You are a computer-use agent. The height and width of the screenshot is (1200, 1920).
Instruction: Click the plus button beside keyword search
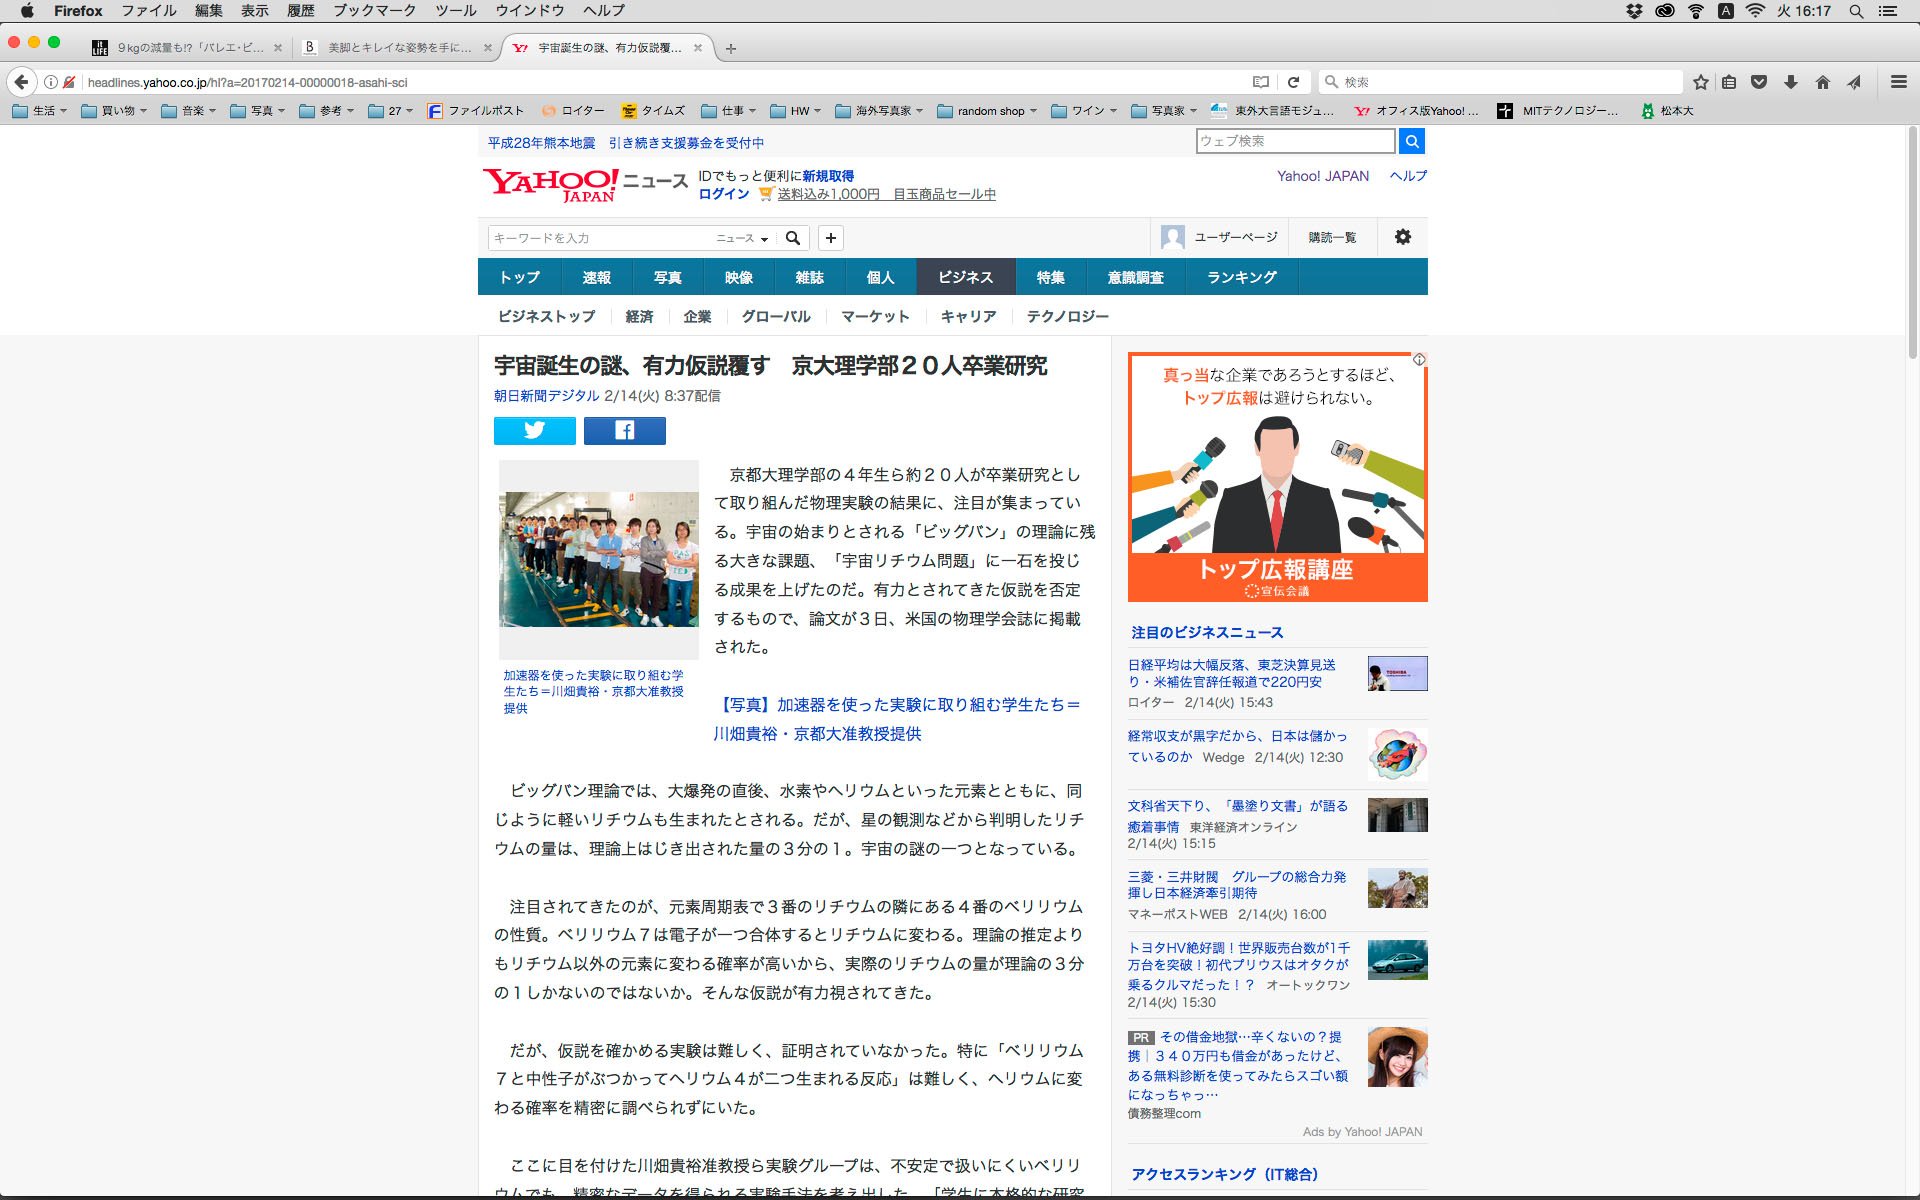coord(830,238)
